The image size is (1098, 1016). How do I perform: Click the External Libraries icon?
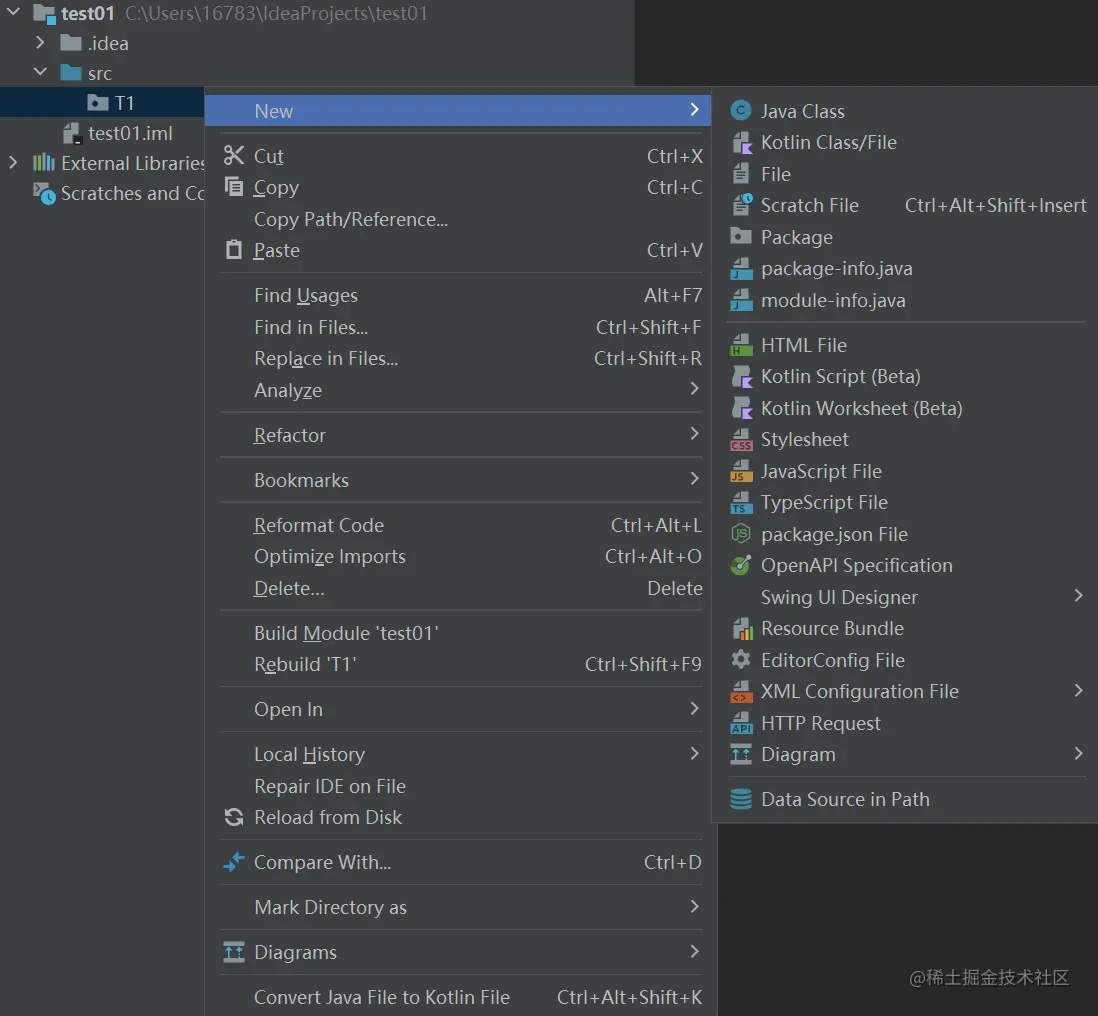[43, 162]
